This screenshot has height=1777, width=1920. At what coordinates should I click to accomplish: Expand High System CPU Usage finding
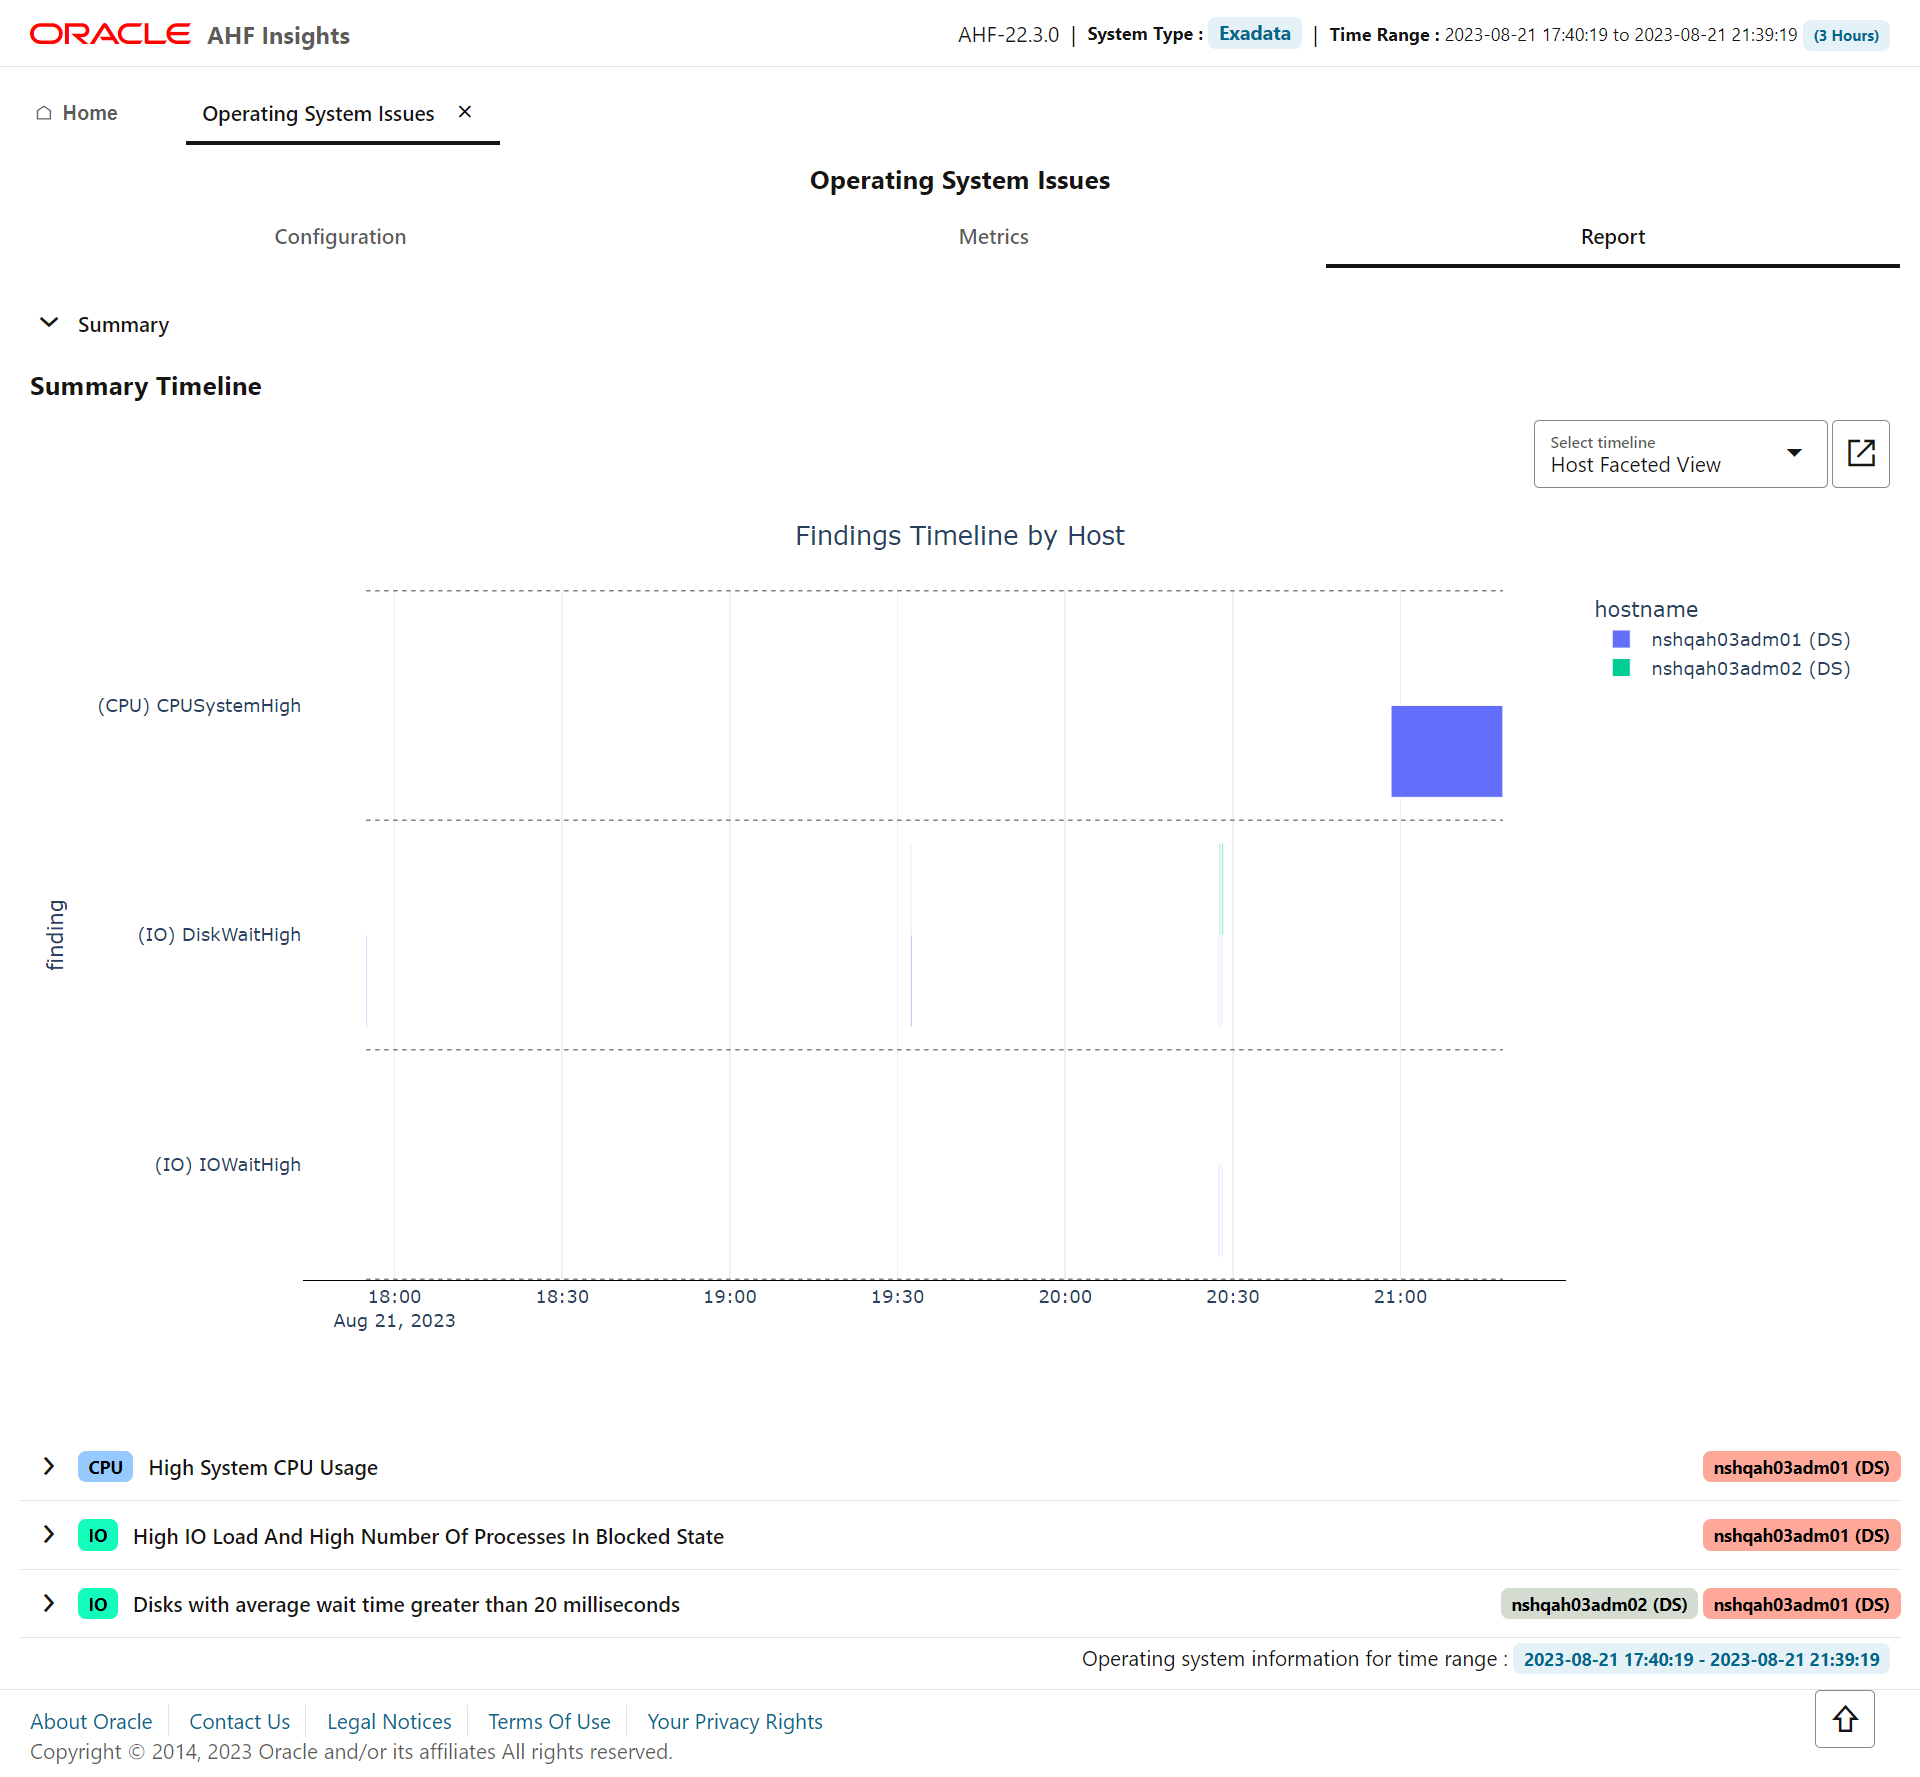(49, 1466)
